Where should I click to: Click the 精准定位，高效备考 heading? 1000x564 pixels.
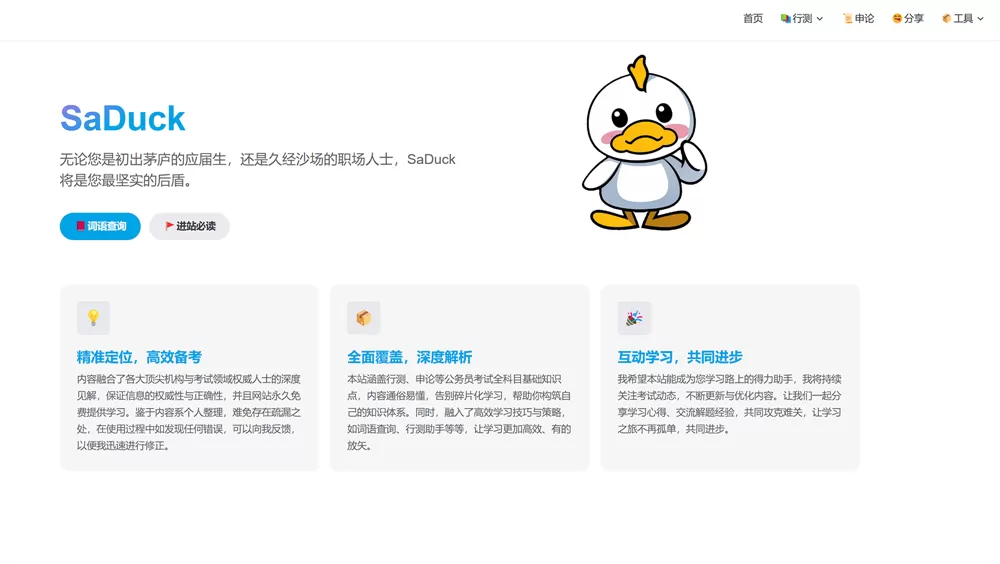(139, 357)
